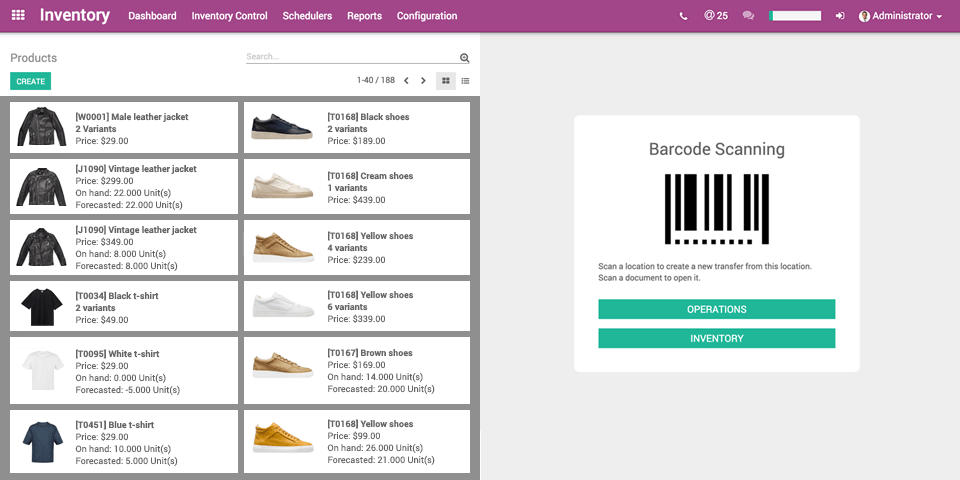This screenshot has width=960, height=480.
Task: Click the phone call icon
Action: pyautogui.click(x=683, y=16)
